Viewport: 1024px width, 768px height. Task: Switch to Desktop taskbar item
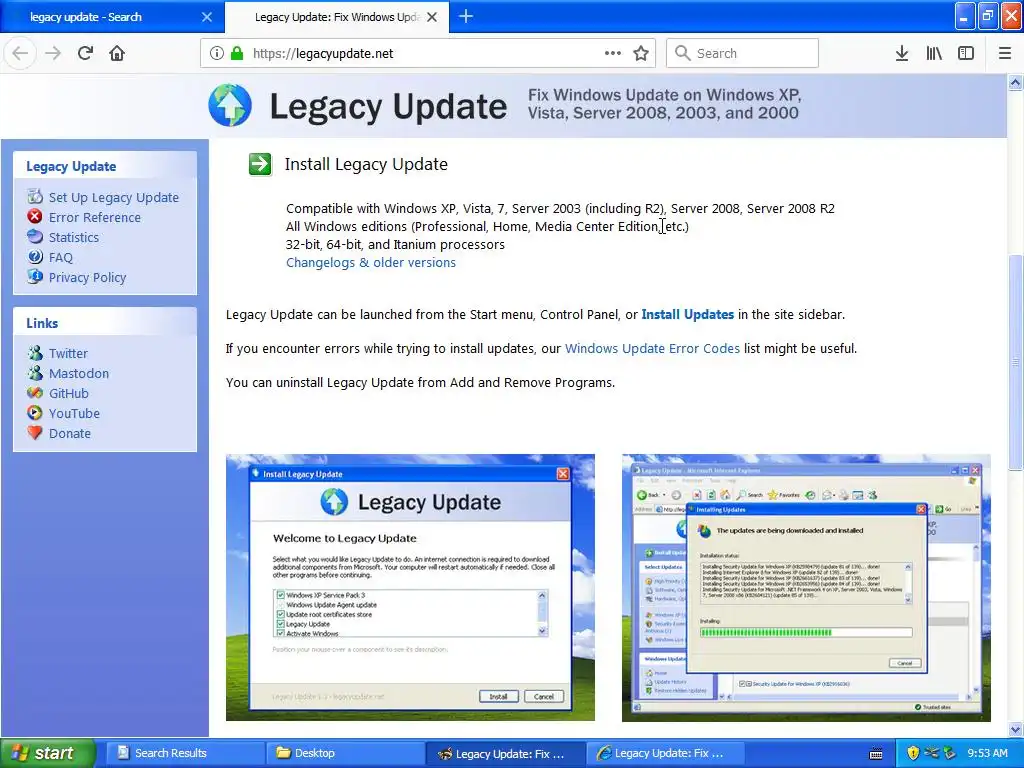coord(343,753)
